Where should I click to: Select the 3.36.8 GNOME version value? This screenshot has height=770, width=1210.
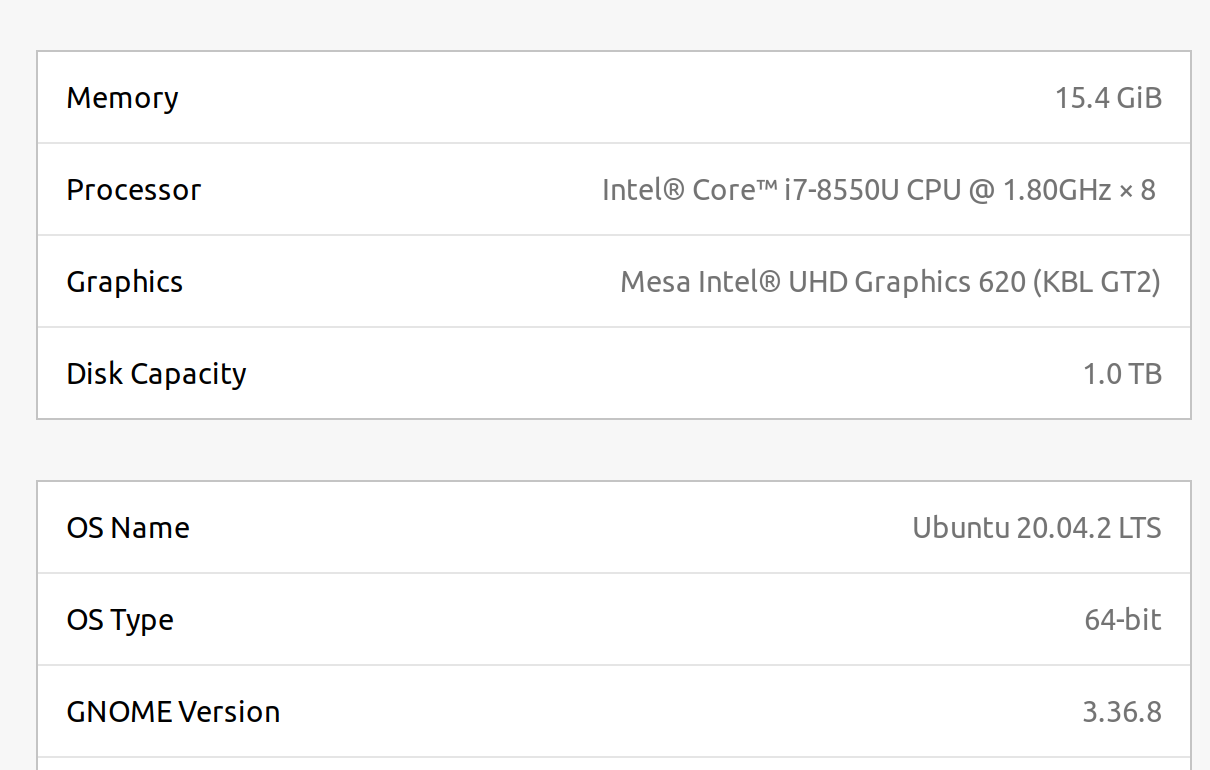(x=1122, y=712)
